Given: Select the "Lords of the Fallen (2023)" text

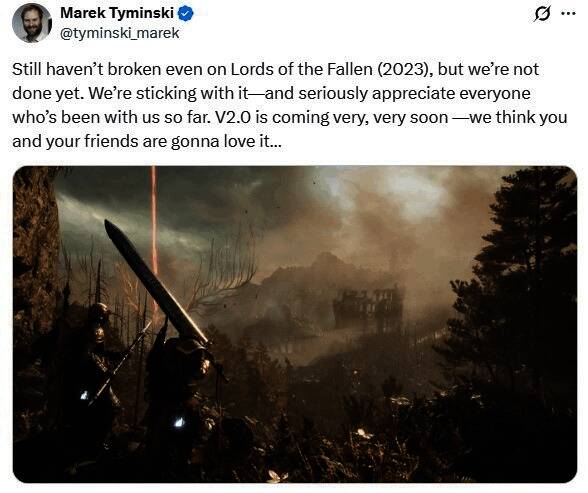Looking at the screenshot, I should (328, 69).
